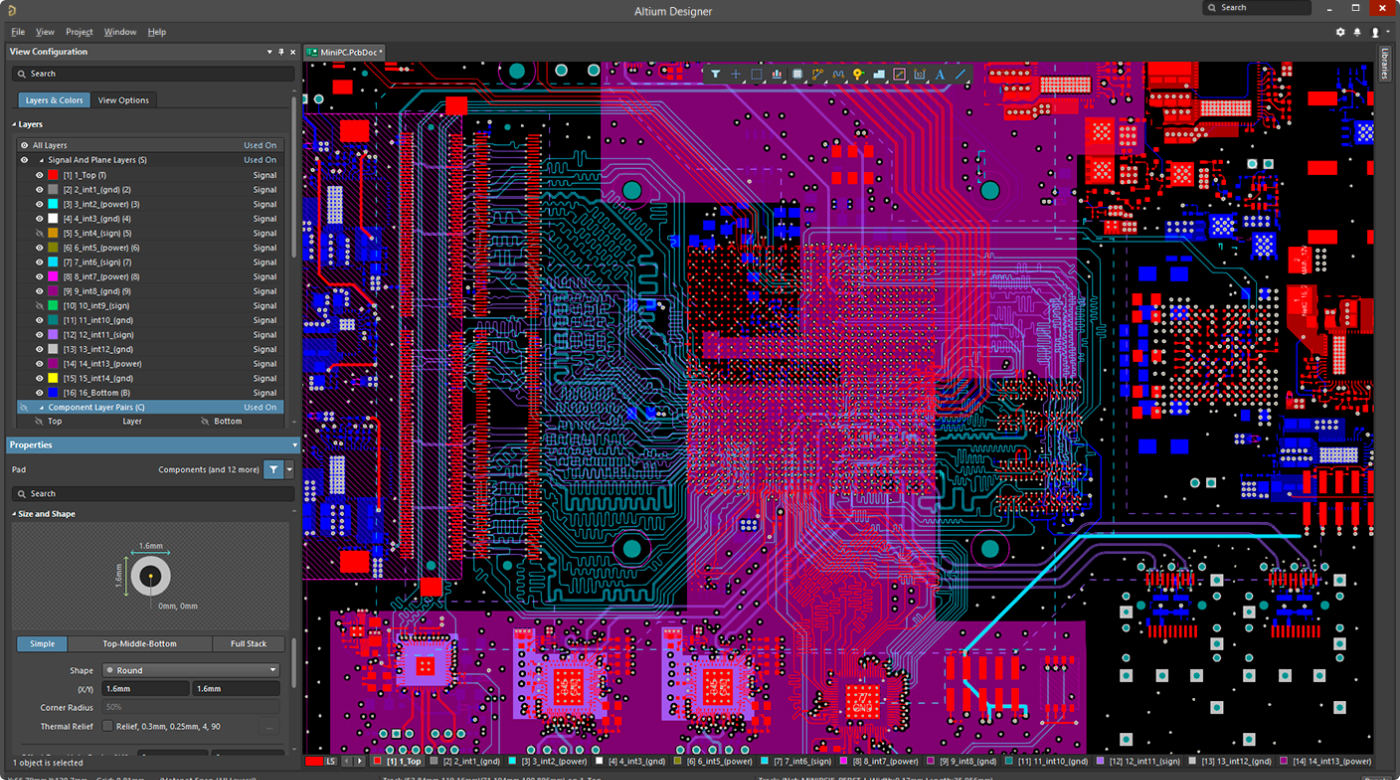Screen dimensions: 1400x780
Task: Choose the dashed rectangle selection tool
Action: [x=757, y=74]
